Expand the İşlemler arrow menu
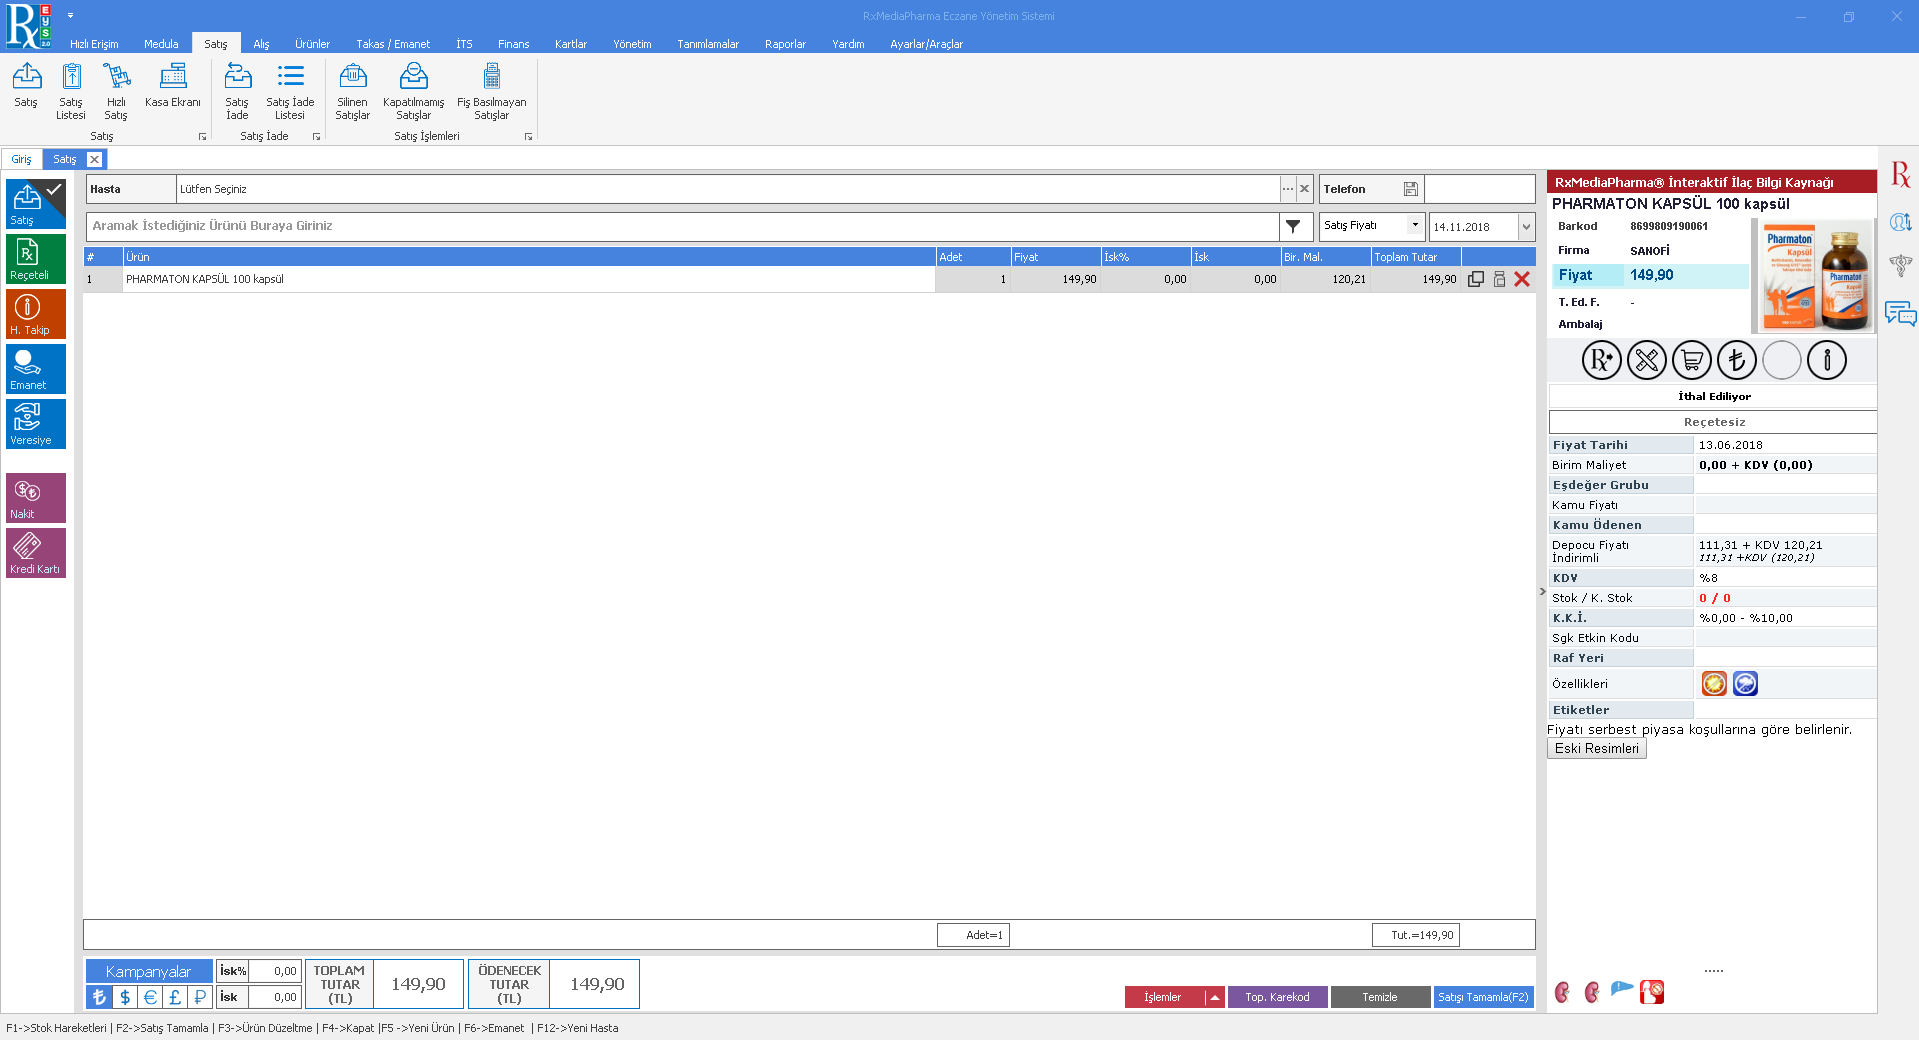Image resolution: width=1919 pixels, height=1040 pixels. click(x=1215, y=997)
